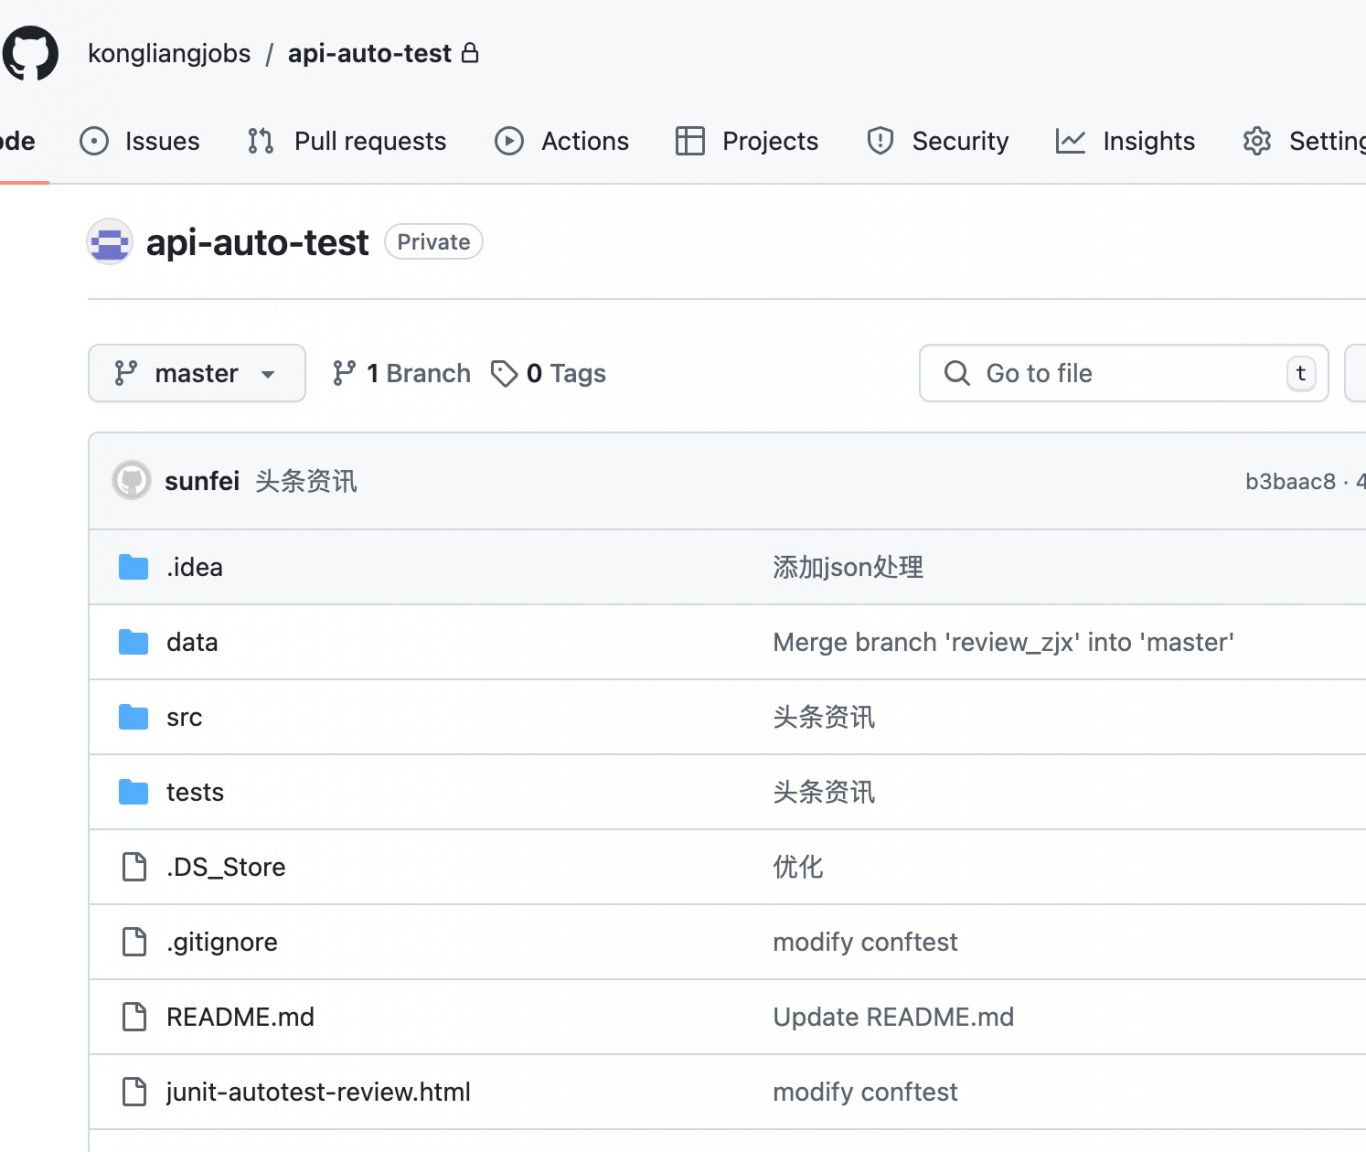
Task: Open sunfei author link
Action: 202,481
